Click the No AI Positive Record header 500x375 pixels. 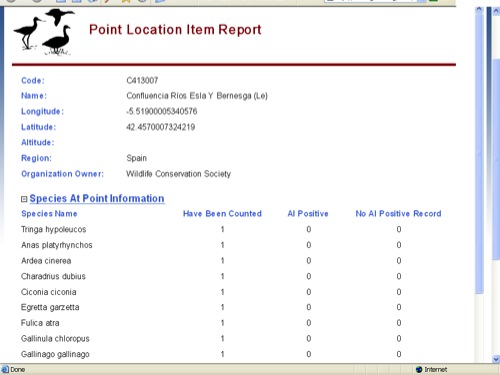398,214
